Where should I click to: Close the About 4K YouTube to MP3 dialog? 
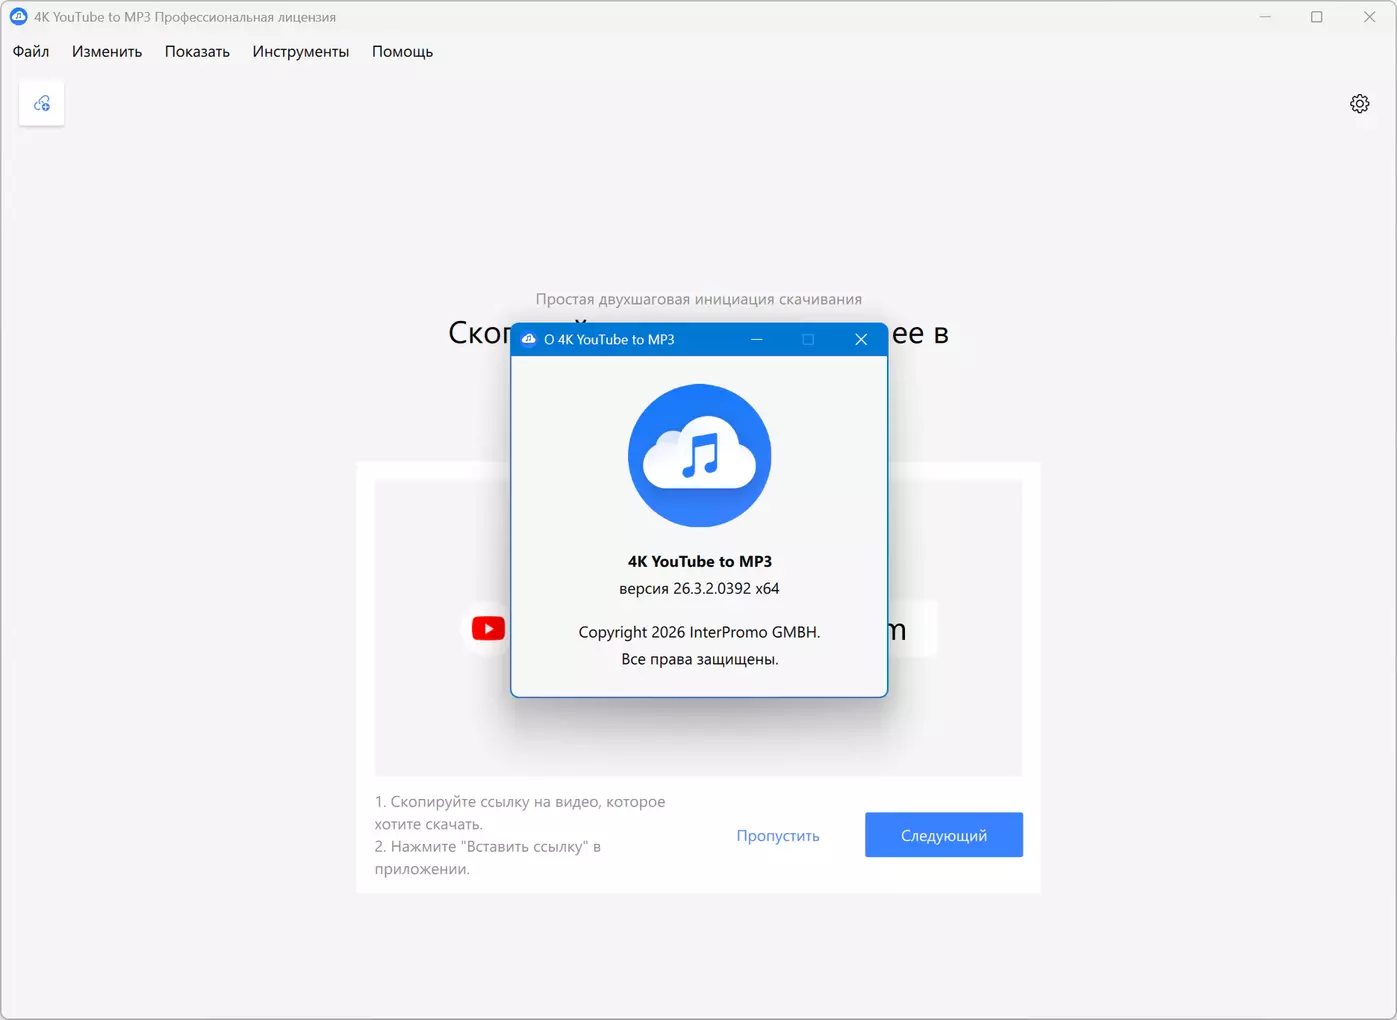click(x=861, y=339)
